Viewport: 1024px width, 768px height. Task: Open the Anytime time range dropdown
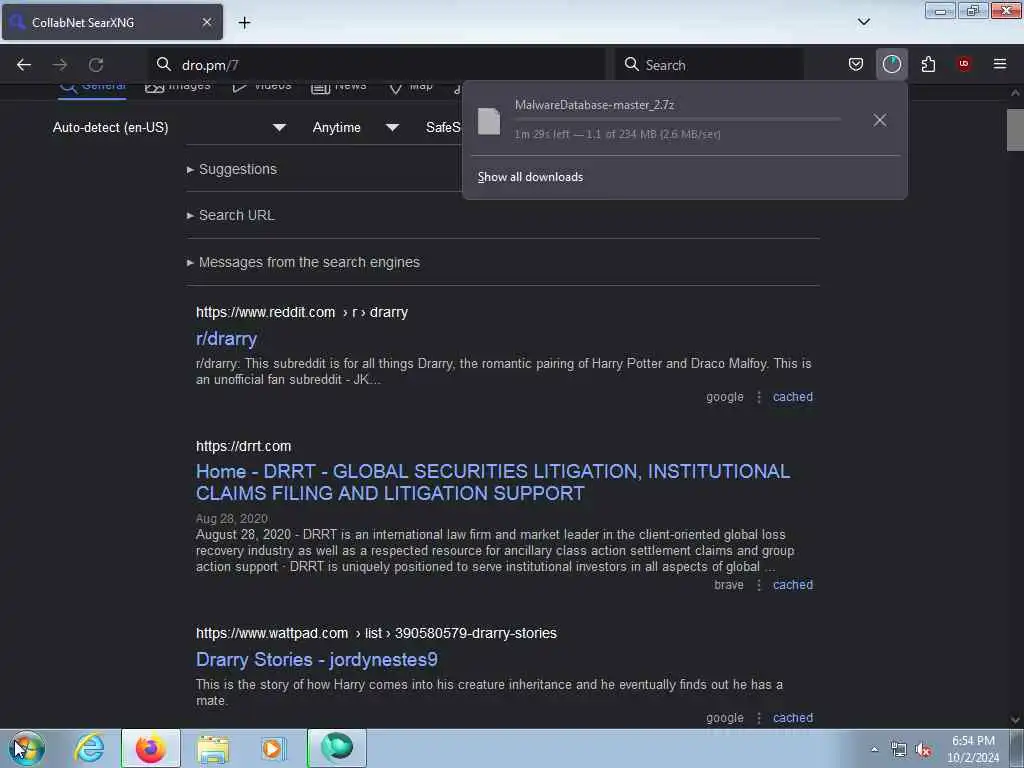coord(355,127)
